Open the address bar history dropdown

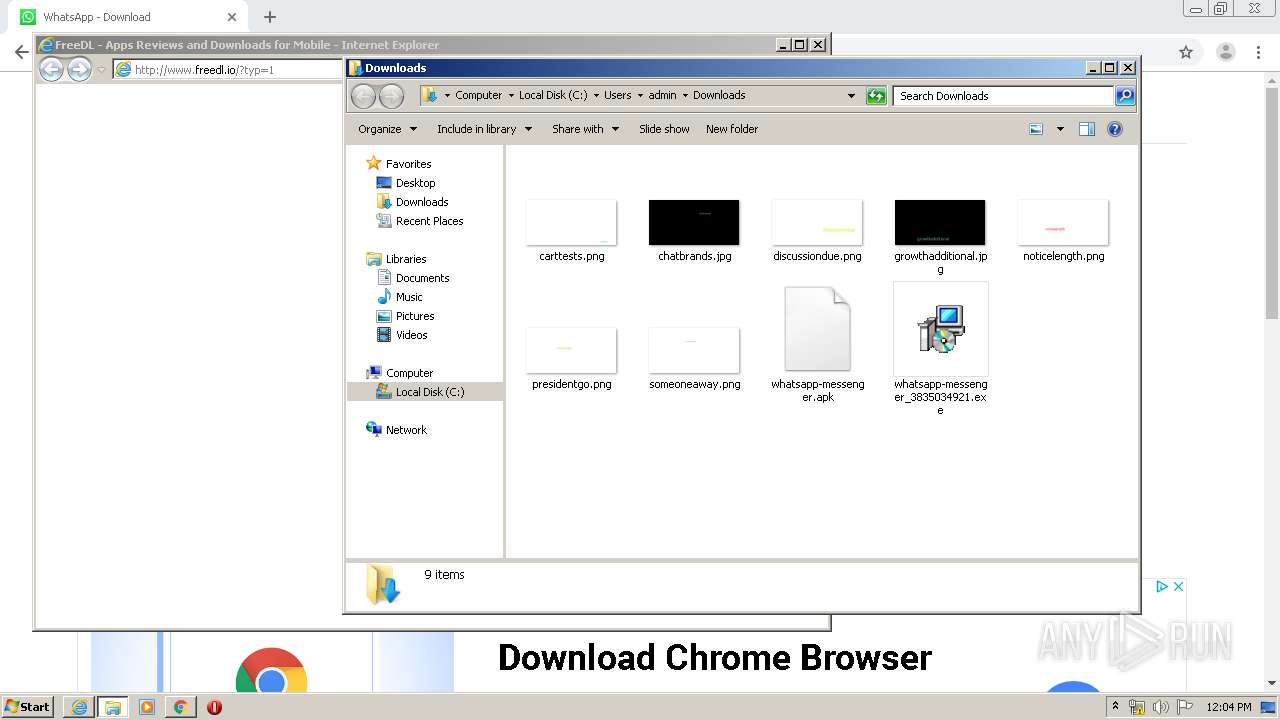click(851, 96)
